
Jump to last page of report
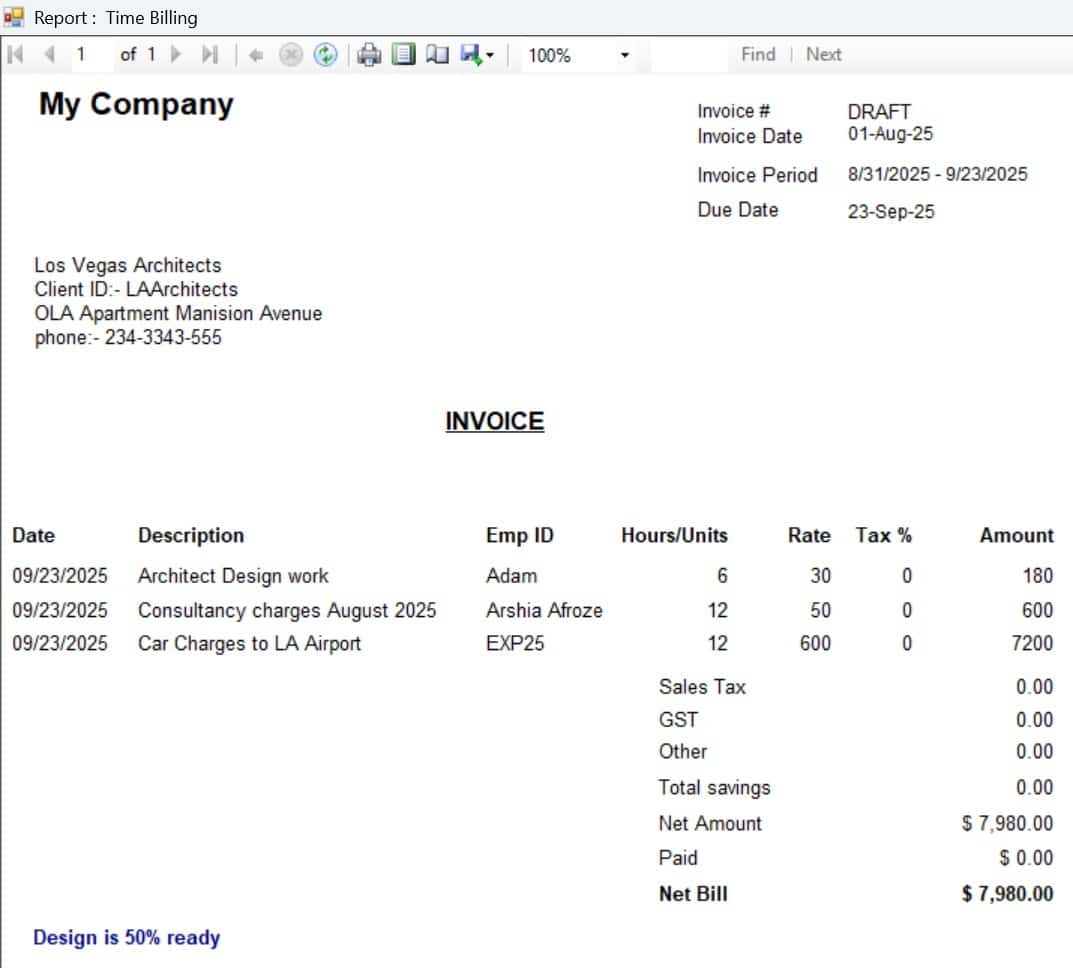tap(209, 55)
